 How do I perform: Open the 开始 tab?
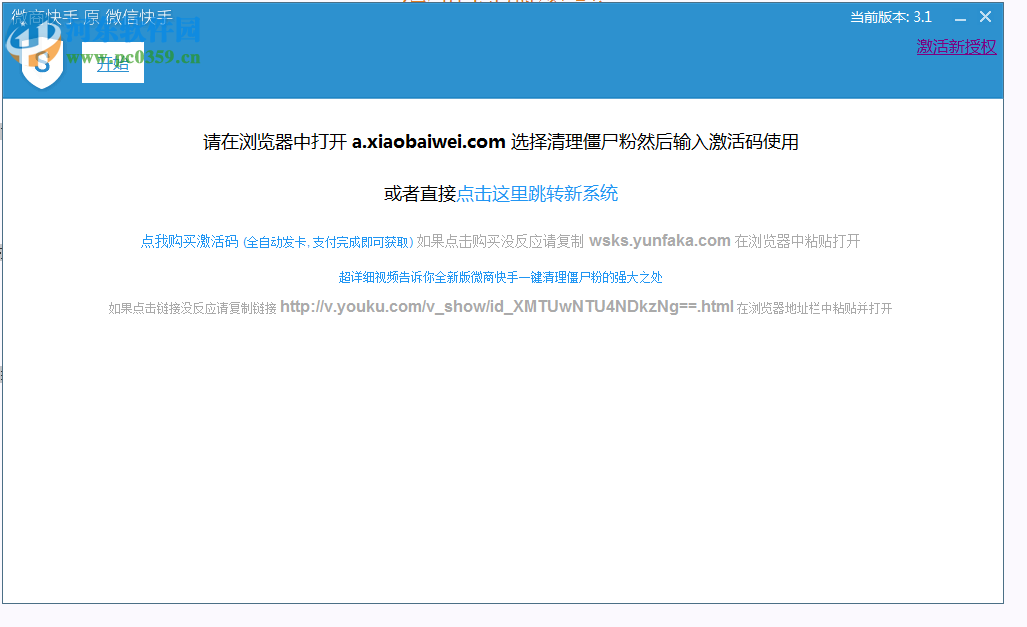[x=113, y=63]
